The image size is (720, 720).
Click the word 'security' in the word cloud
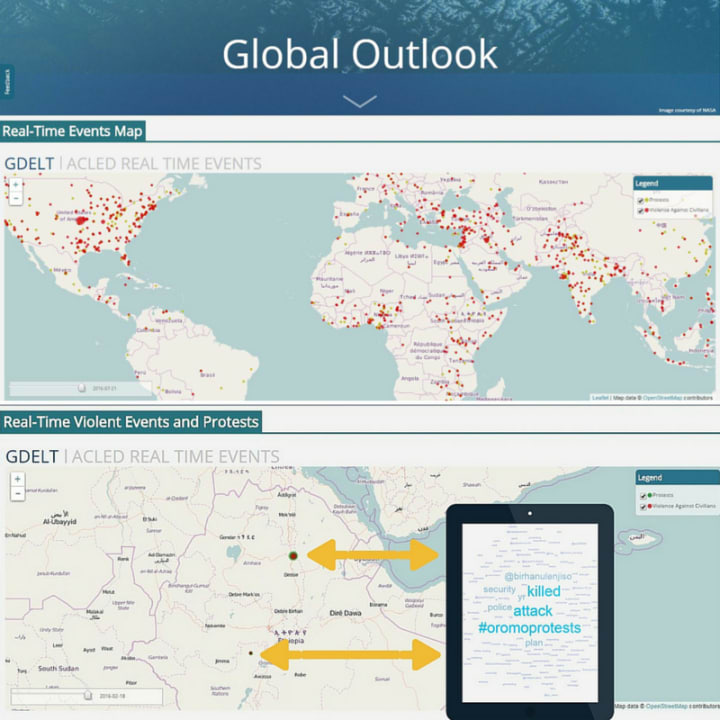[500, 589]
